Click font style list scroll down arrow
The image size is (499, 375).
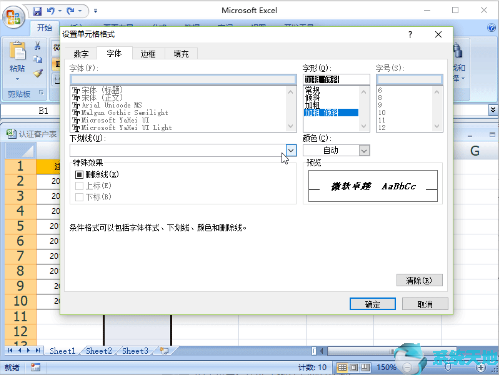click(x=364, y=126)
